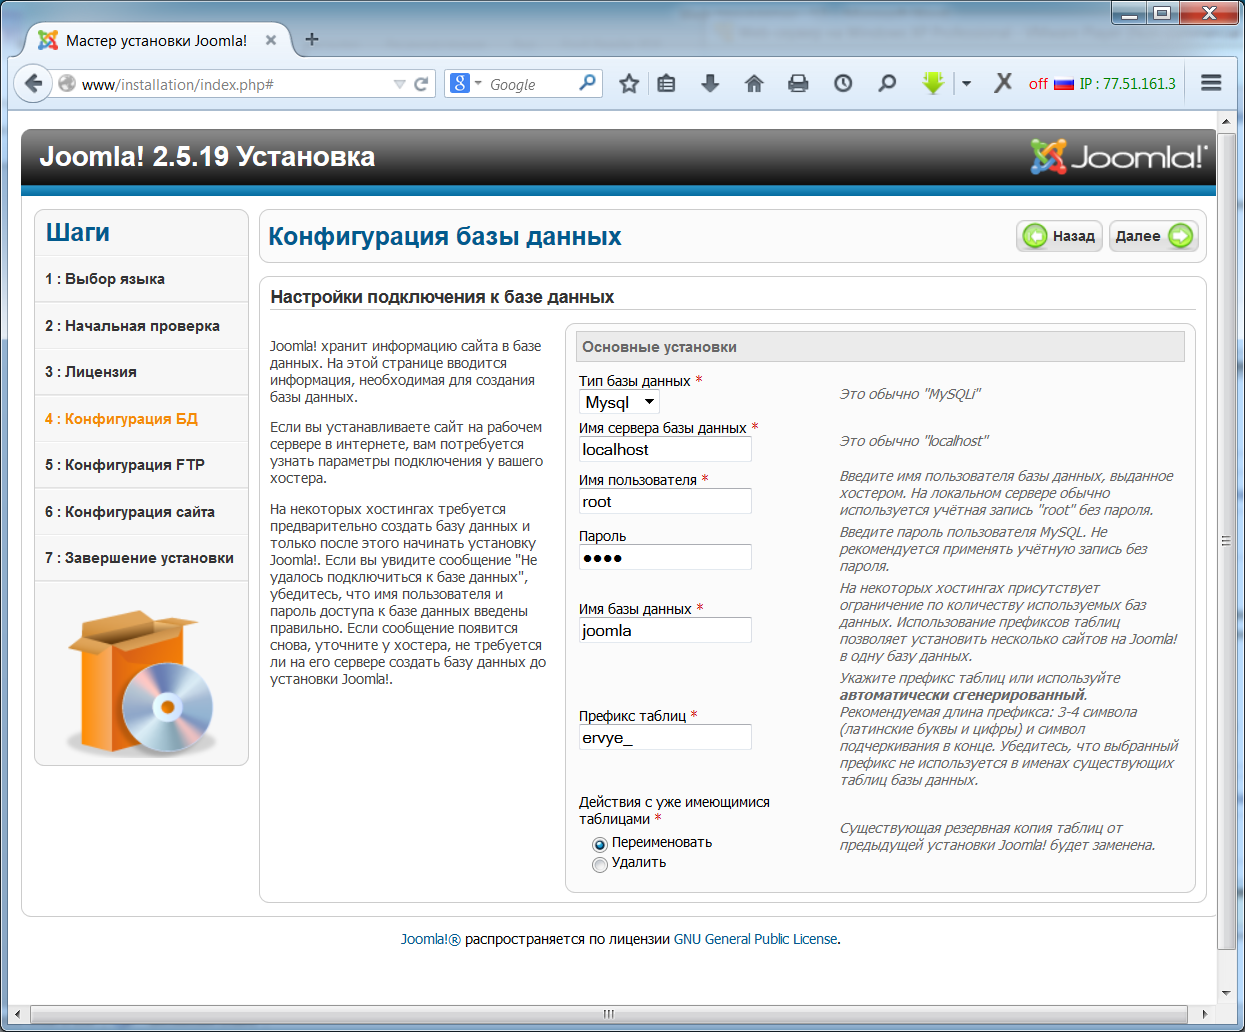The width and height of the screenshot is (1245, 1032).
Task: Expand the Google search engine selector
Action: 466,84
